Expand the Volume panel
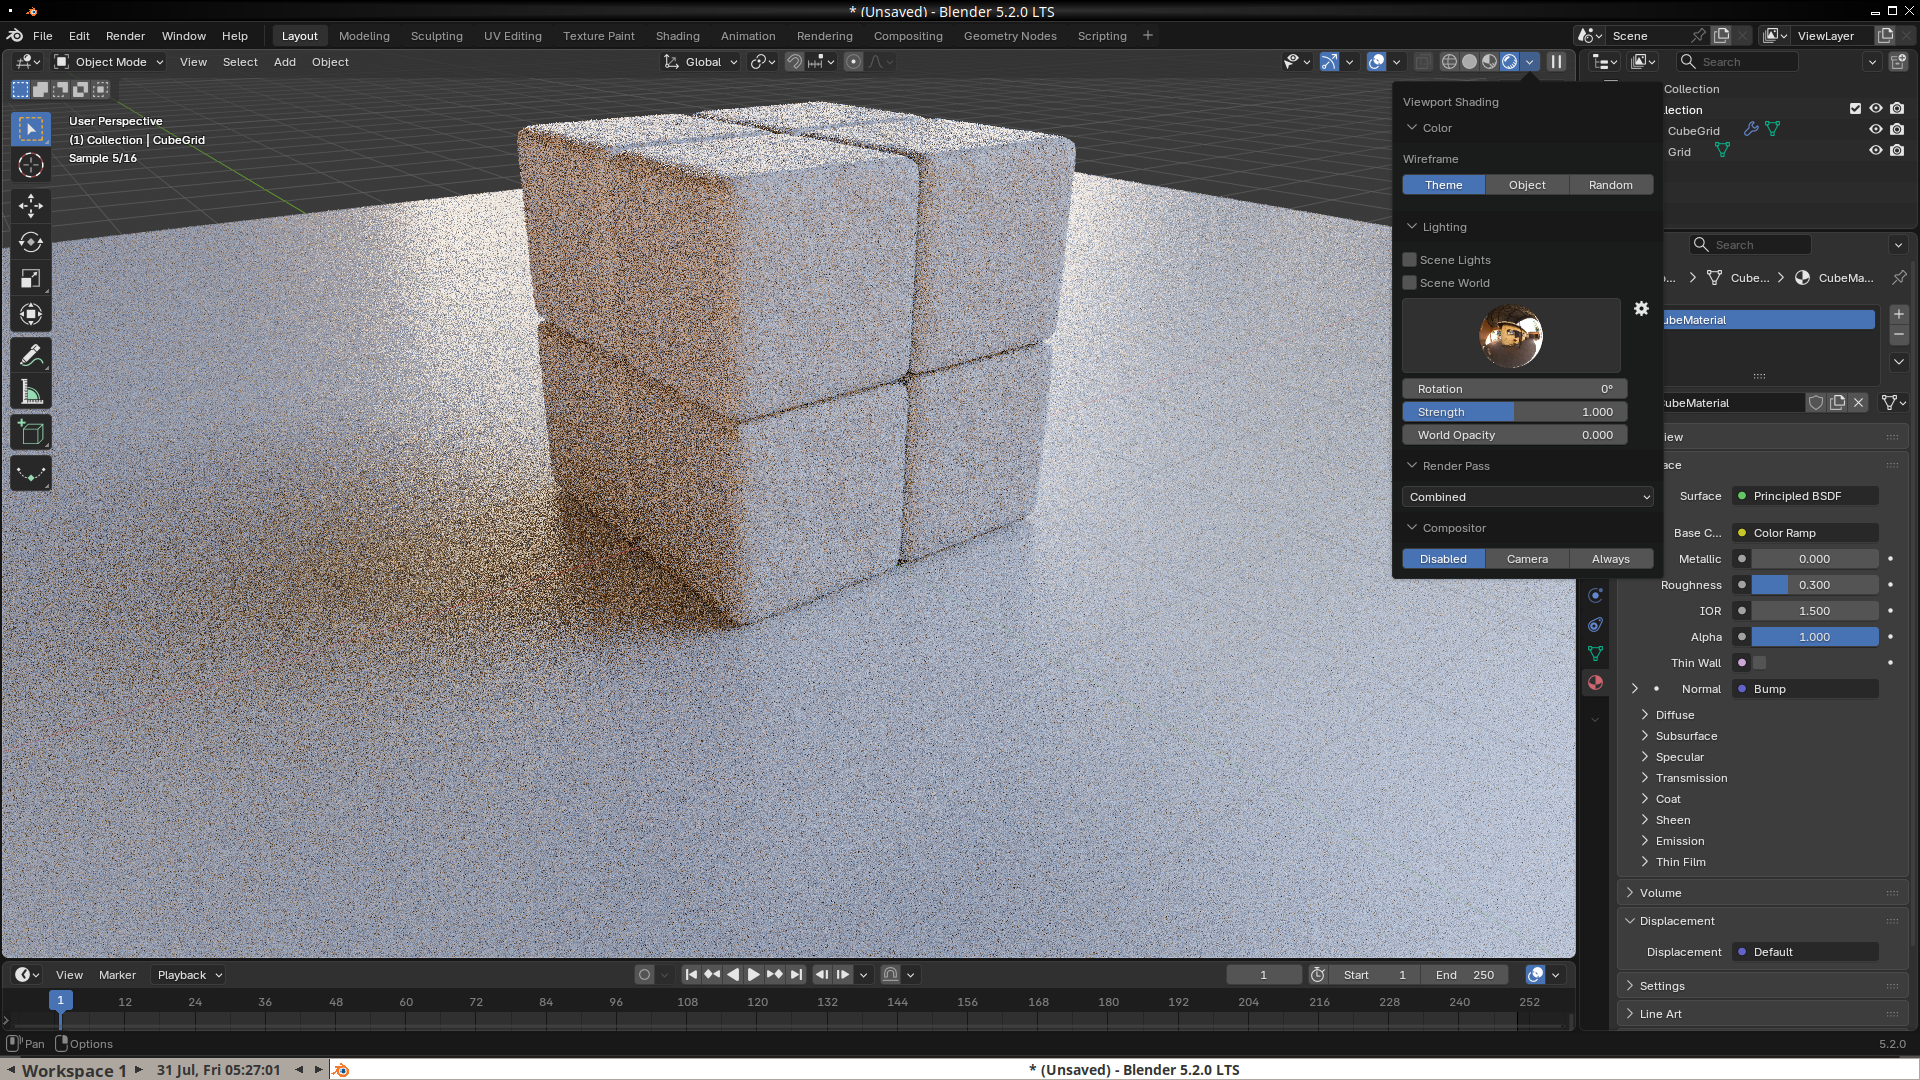 point(1660,893)
